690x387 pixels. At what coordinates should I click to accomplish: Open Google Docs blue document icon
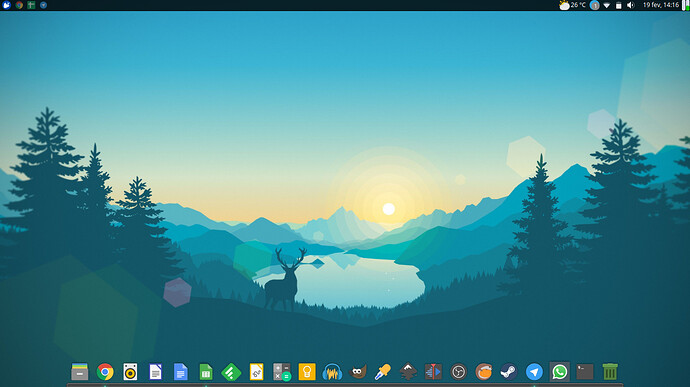tap(181, 372)
